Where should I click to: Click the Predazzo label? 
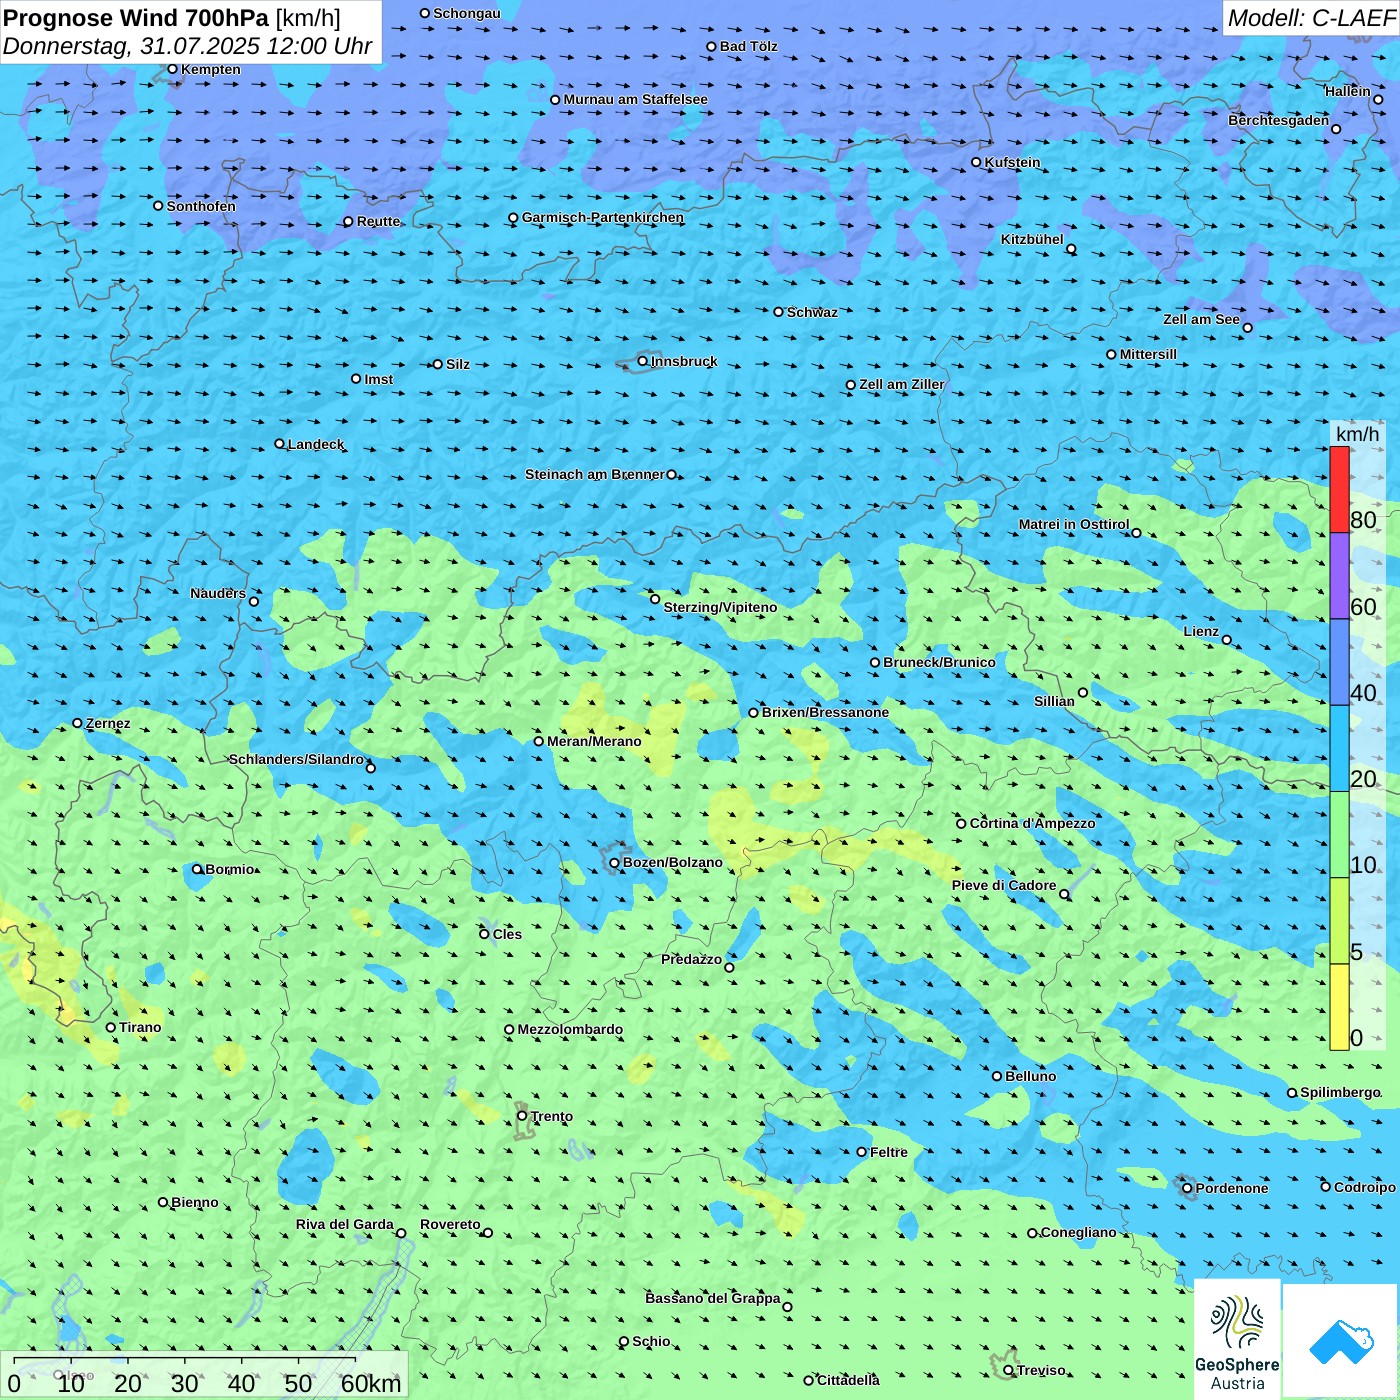pyautogui.click(x=691, y=959)
